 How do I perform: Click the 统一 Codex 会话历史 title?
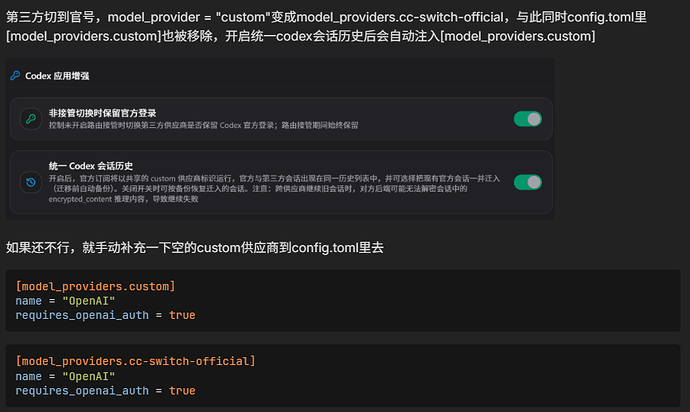pyautogui.click(x=91, y=166)
